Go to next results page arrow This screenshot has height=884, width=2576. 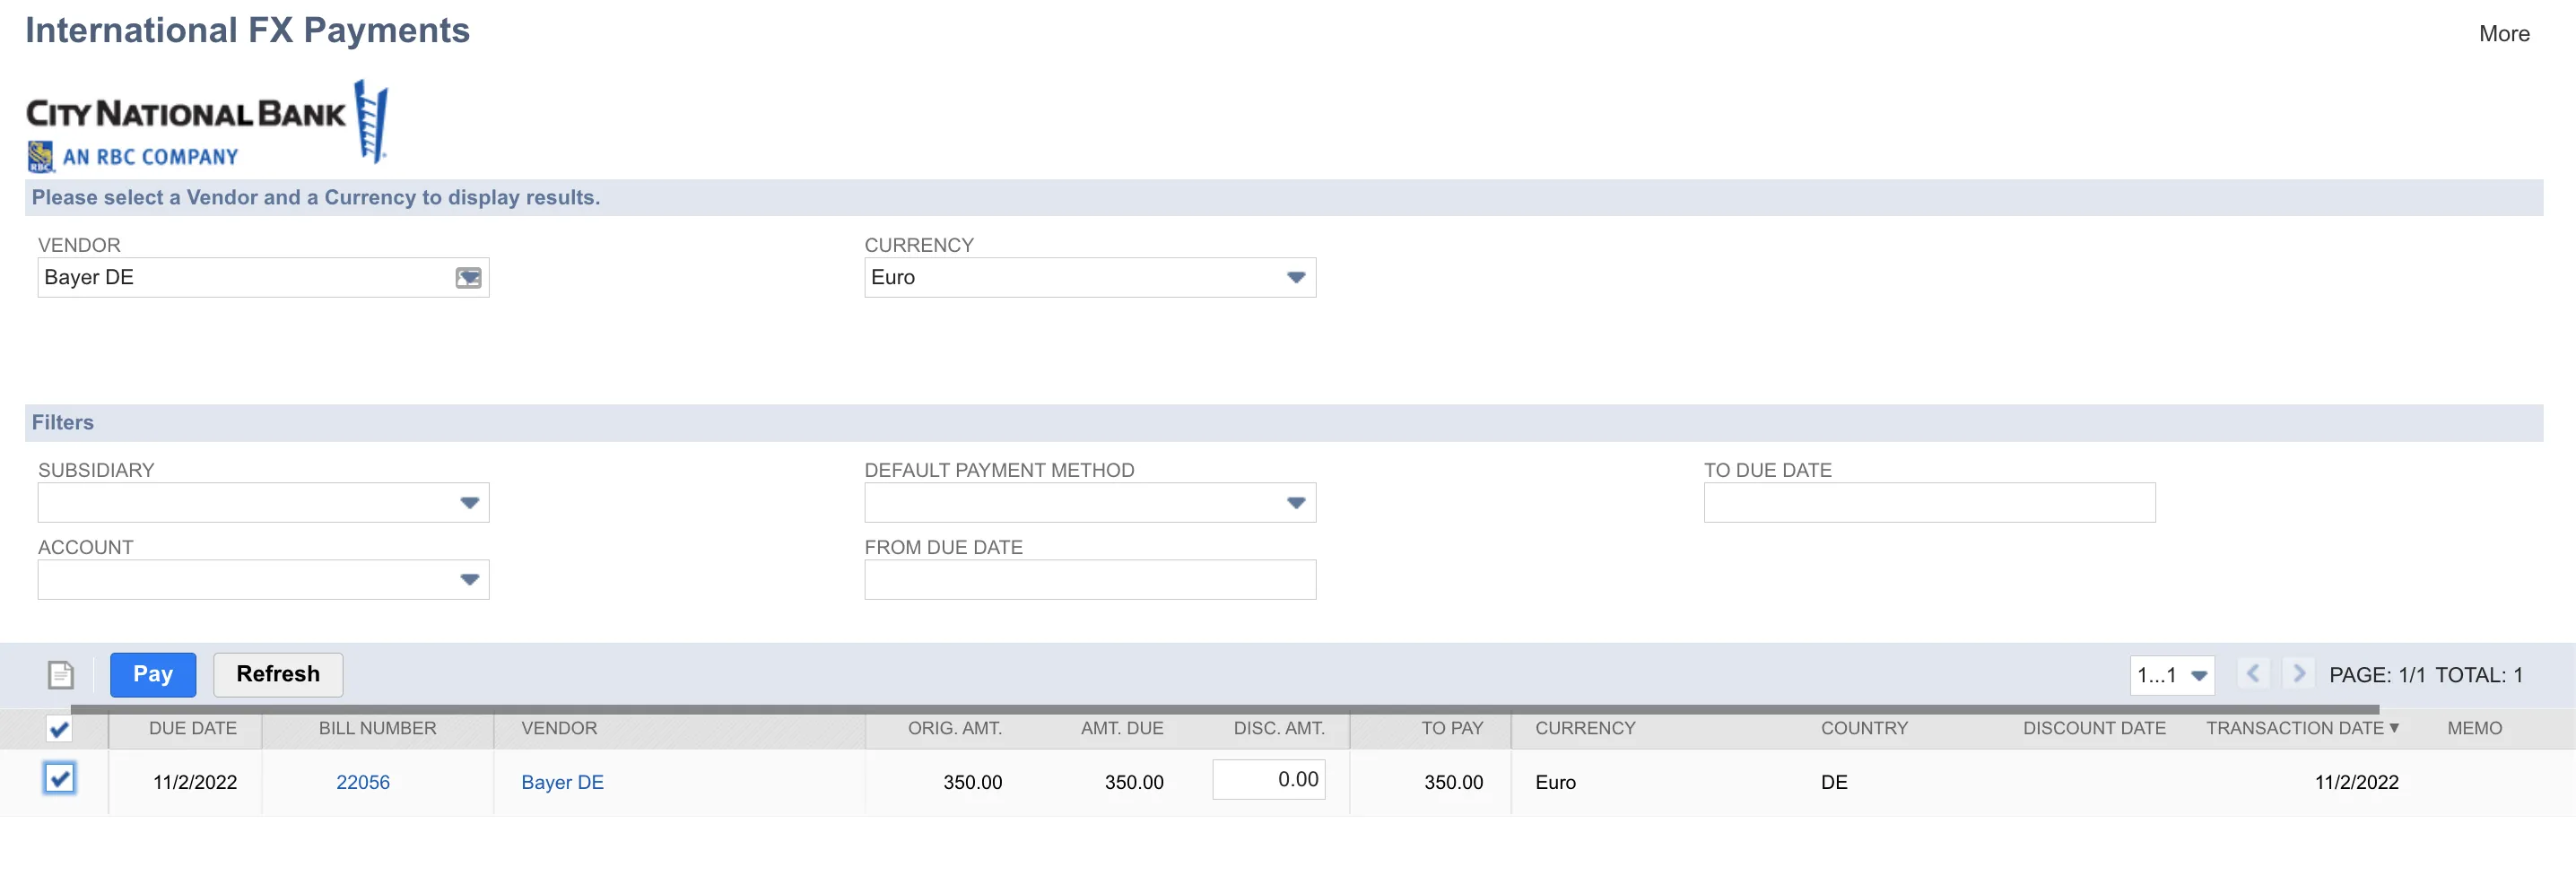coord(2299,674)
